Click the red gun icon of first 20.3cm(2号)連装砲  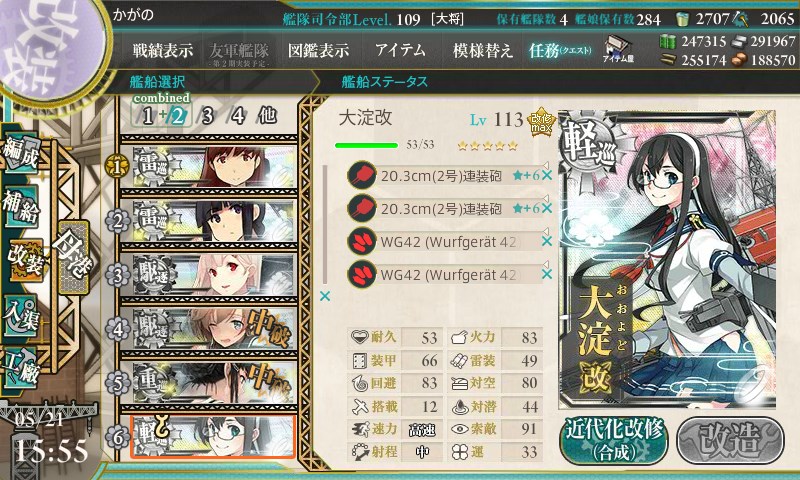(x=362, y=175)
